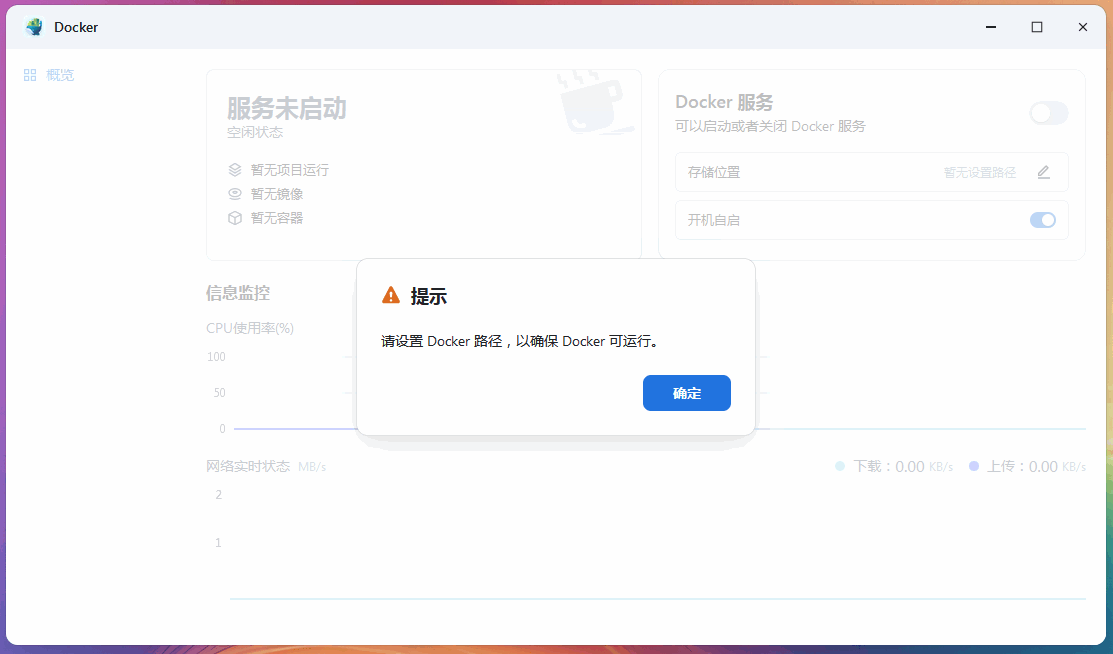Click the 提示 dialog title
The image size is (1113, 654).
(x=429, y=296)
